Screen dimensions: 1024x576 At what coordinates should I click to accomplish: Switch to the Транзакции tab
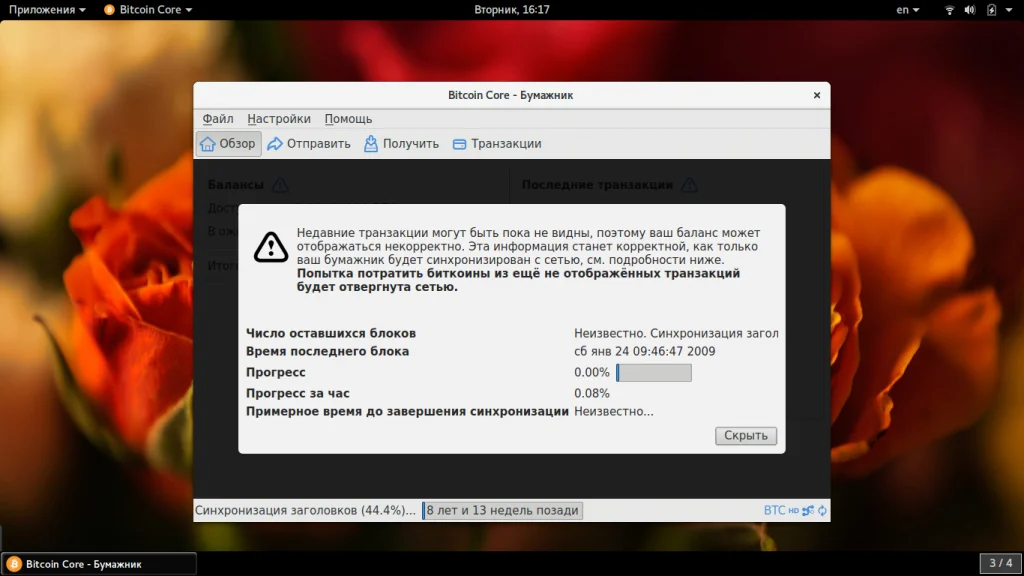(497, 144)
